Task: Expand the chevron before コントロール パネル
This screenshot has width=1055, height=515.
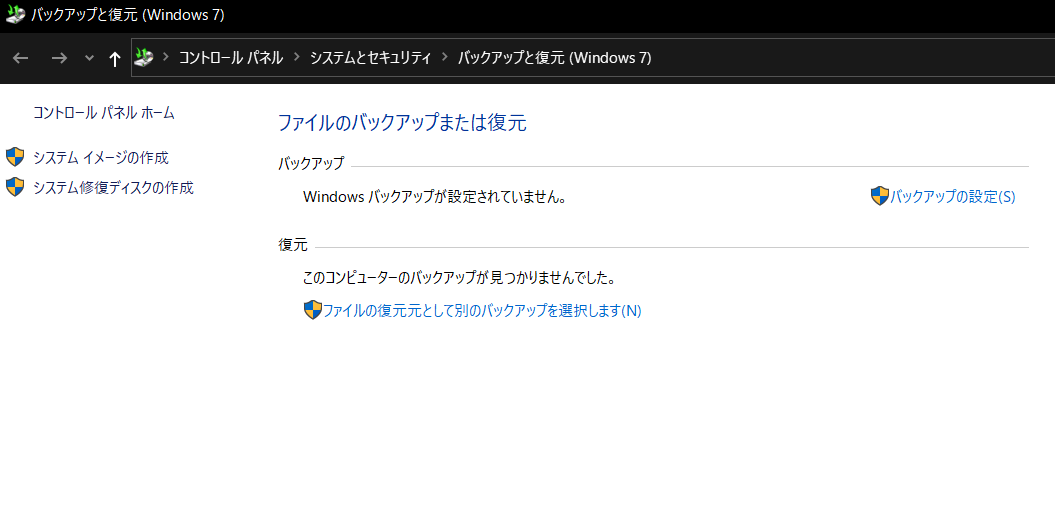Action: (166, 58)
